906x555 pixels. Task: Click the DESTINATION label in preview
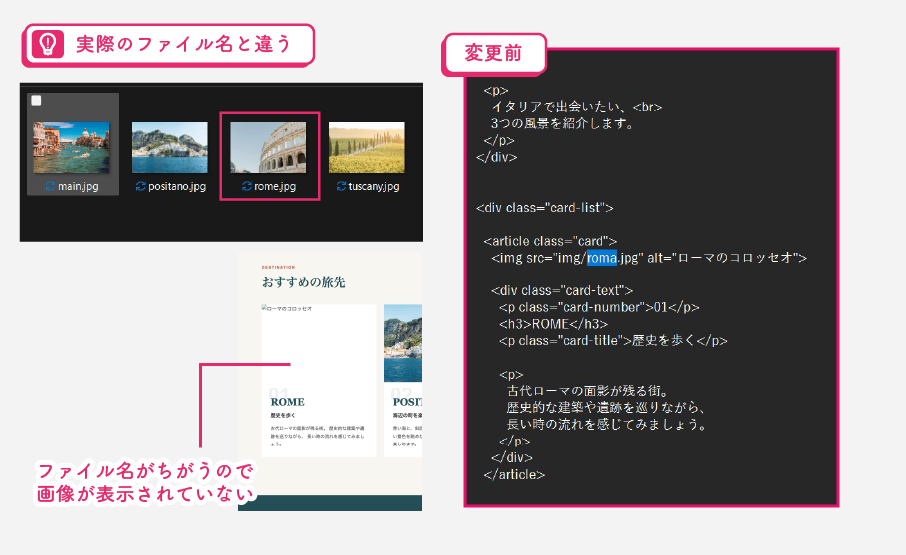pyautogui.click(x=279, y=267)
